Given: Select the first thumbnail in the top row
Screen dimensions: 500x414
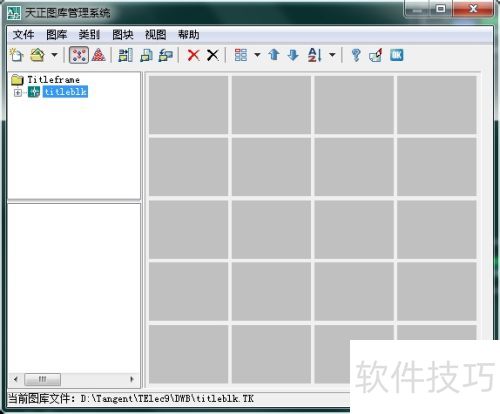Looking at the screenshot, I should pos(188,105).
